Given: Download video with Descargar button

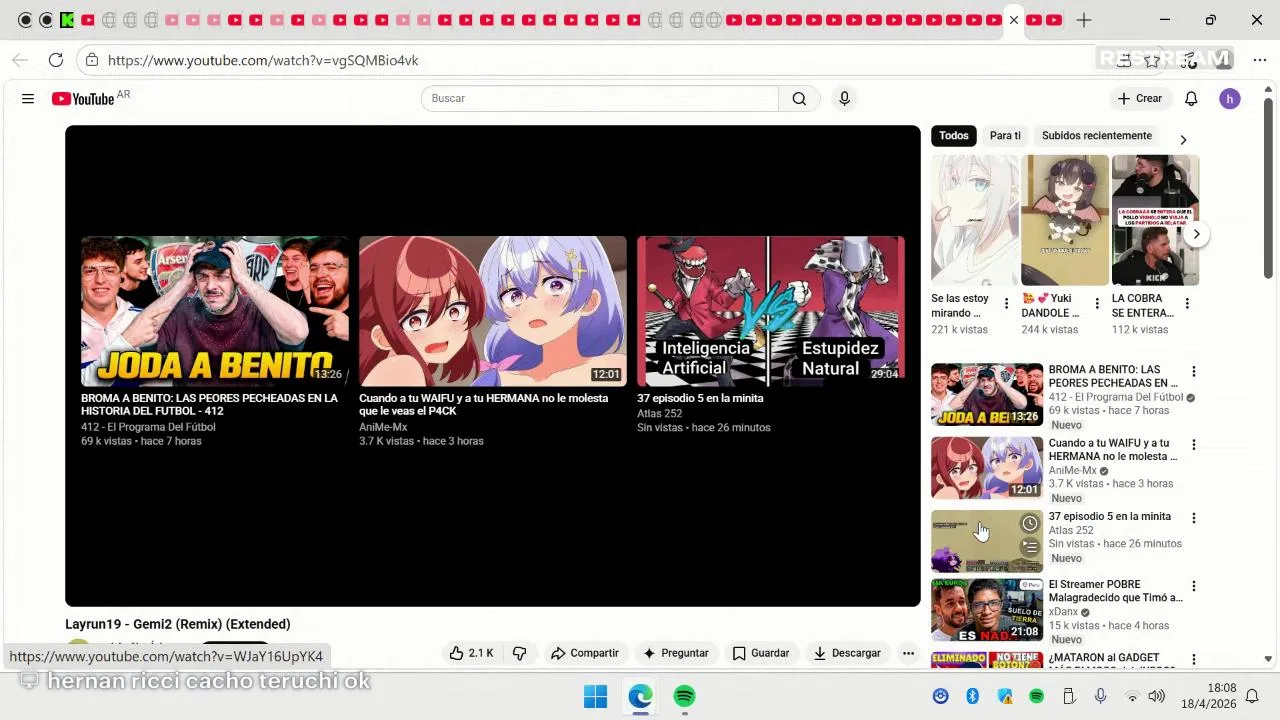Looking at the screenshot, I should point(847,653).
